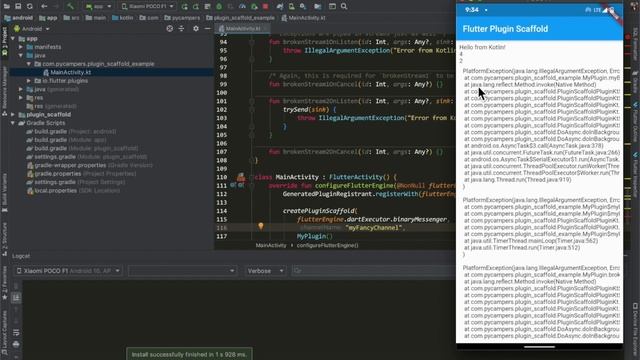Image resolution: width=640 pixels, height=360 pixels.
Task: Open the empty Logcat process dropdown
Action: coord(182,271)
